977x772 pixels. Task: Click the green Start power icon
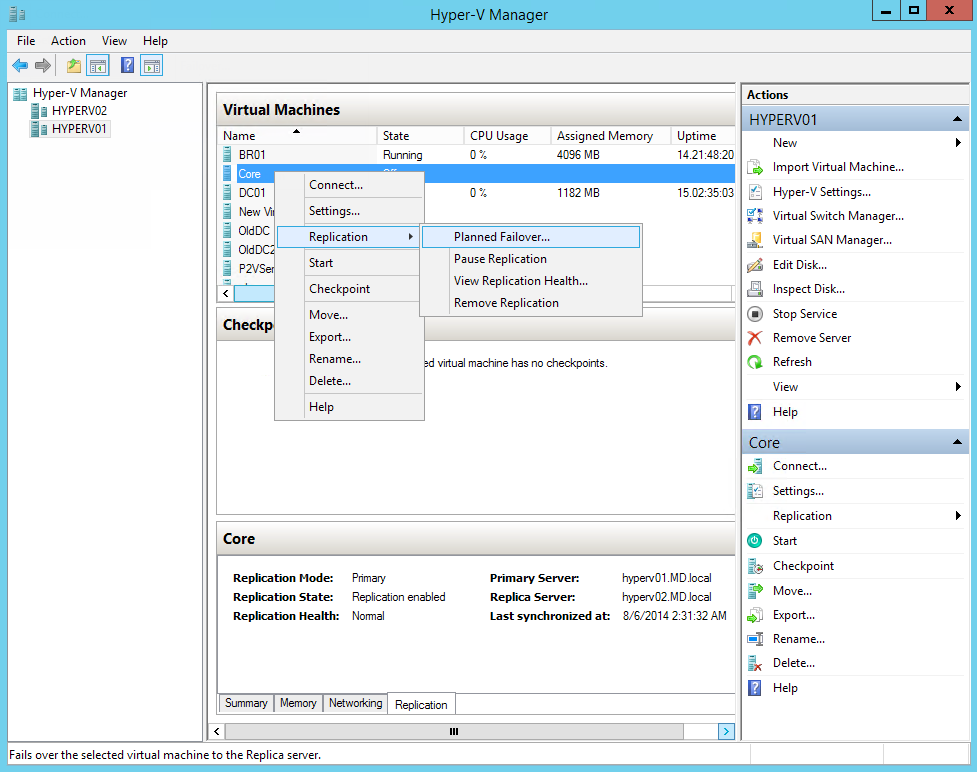pyautogui.click(x=755, y=541)
